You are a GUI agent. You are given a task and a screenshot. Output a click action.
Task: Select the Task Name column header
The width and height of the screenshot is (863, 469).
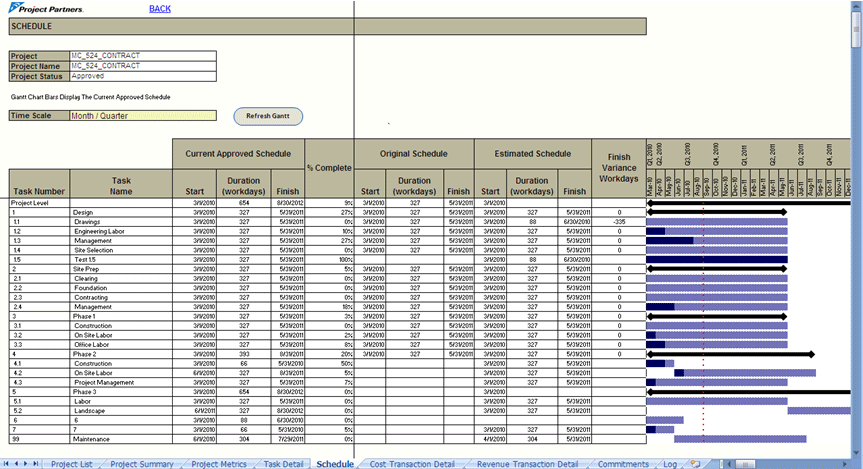pos(121,184)
